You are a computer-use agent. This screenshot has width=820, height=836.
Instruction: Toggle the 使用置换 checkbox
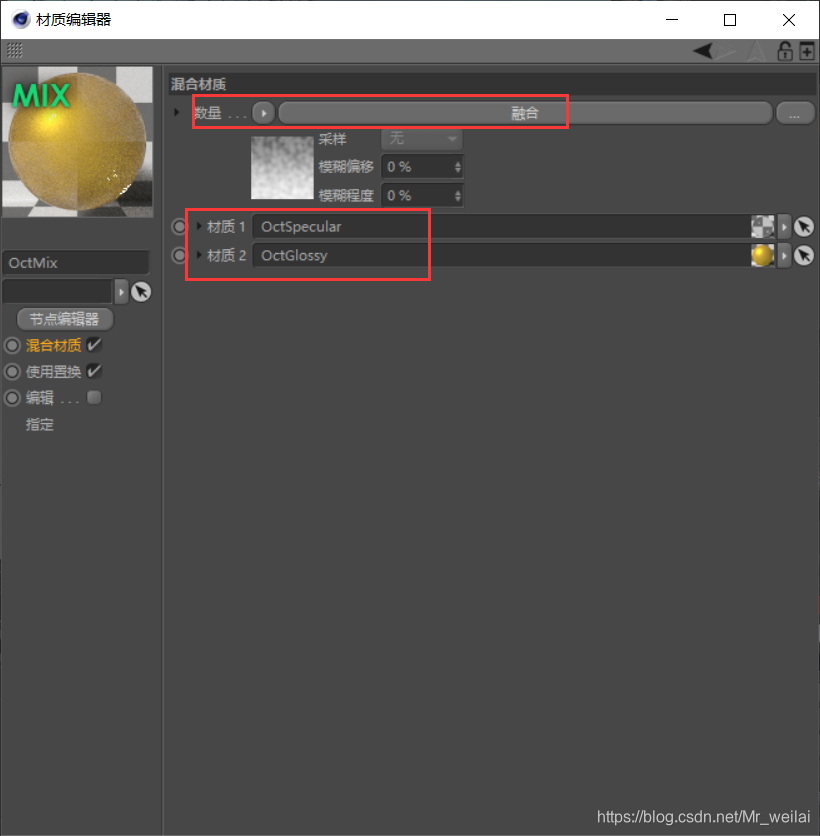click(x=94, y=371)
